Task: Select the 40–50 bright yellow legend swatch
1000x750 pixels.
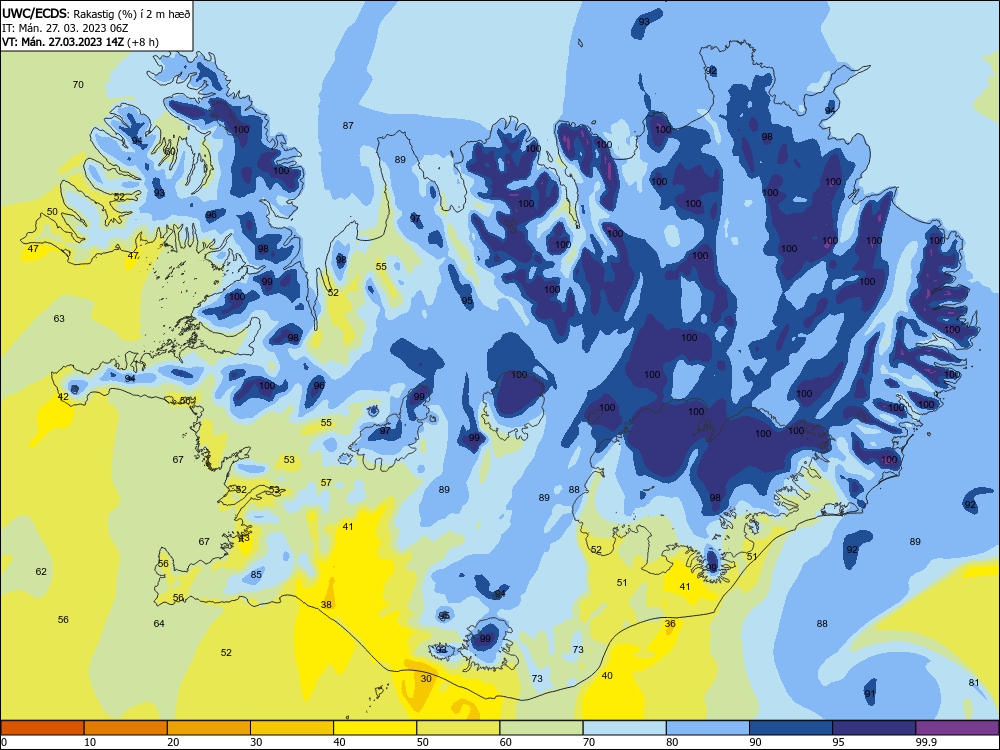Action: pos(375,728)
